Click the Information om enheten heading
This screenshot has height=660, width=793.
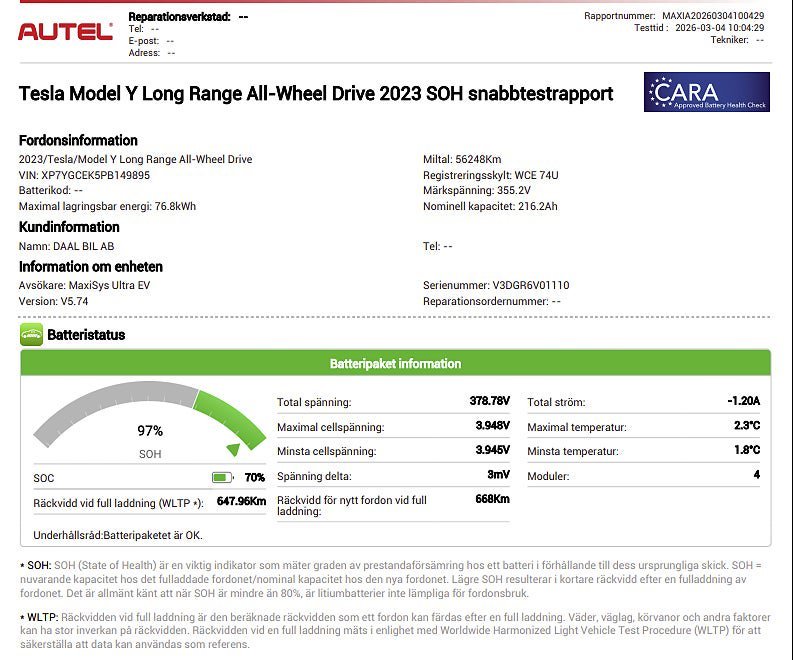point(91,267)
